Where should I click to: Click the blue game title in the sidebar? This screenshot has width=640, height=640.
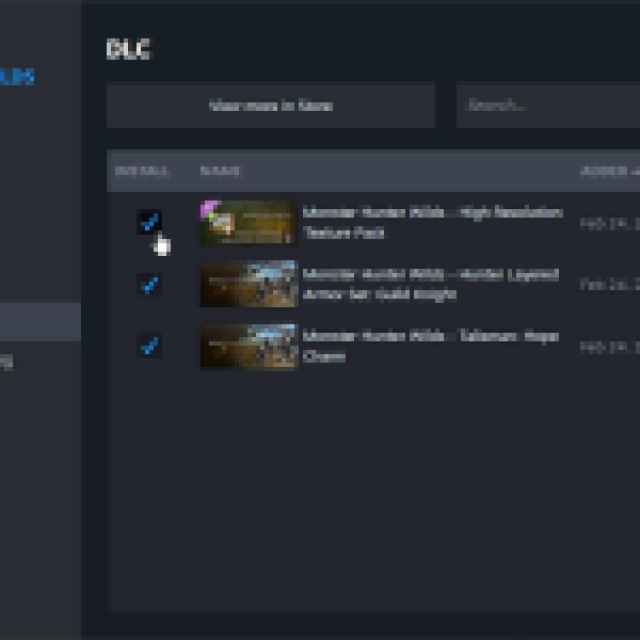point(20,77)
